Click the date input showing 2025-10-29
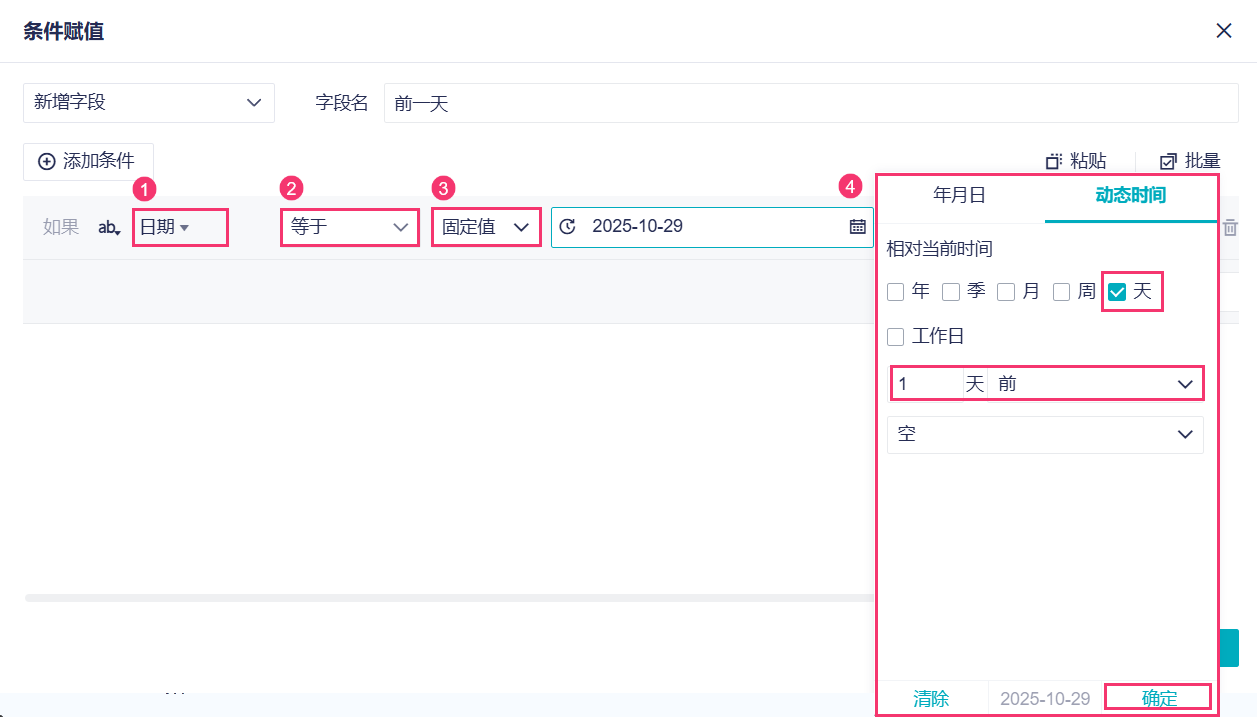This screenshot has height=717, width=1257. pyautogui.click(x=712, y=227)
